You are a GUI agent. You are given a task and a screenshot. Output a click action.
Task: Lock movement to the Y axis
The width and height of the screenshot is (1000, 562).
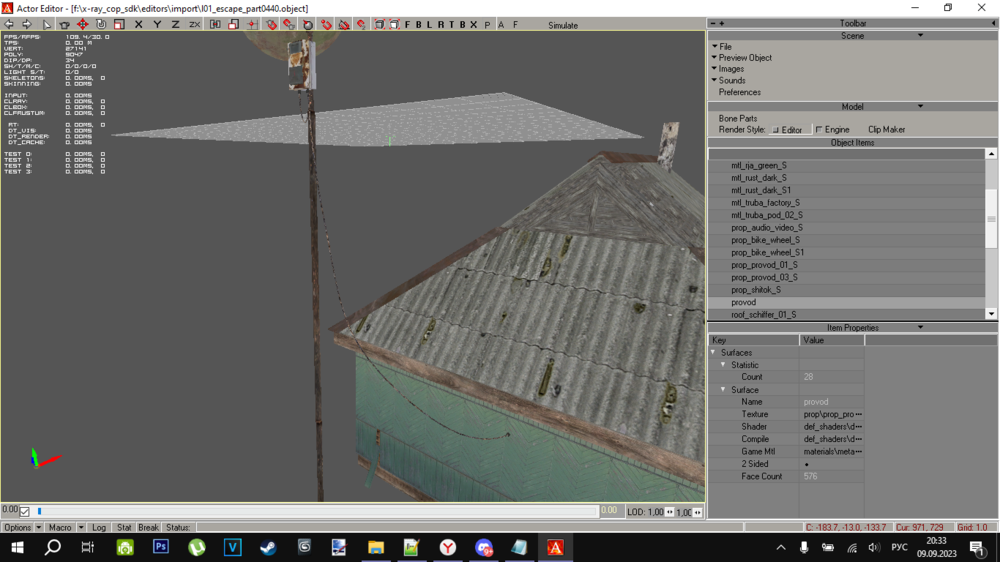tap(157, 25)
